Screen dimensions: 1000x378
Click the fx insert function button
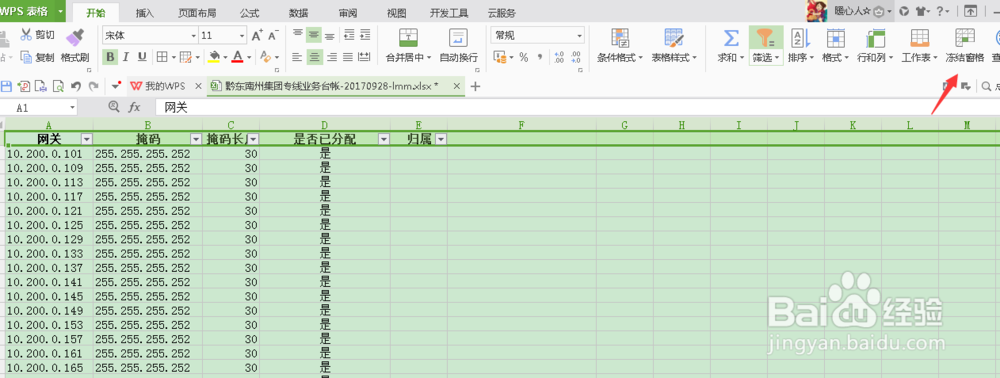[x=135, y=108]
